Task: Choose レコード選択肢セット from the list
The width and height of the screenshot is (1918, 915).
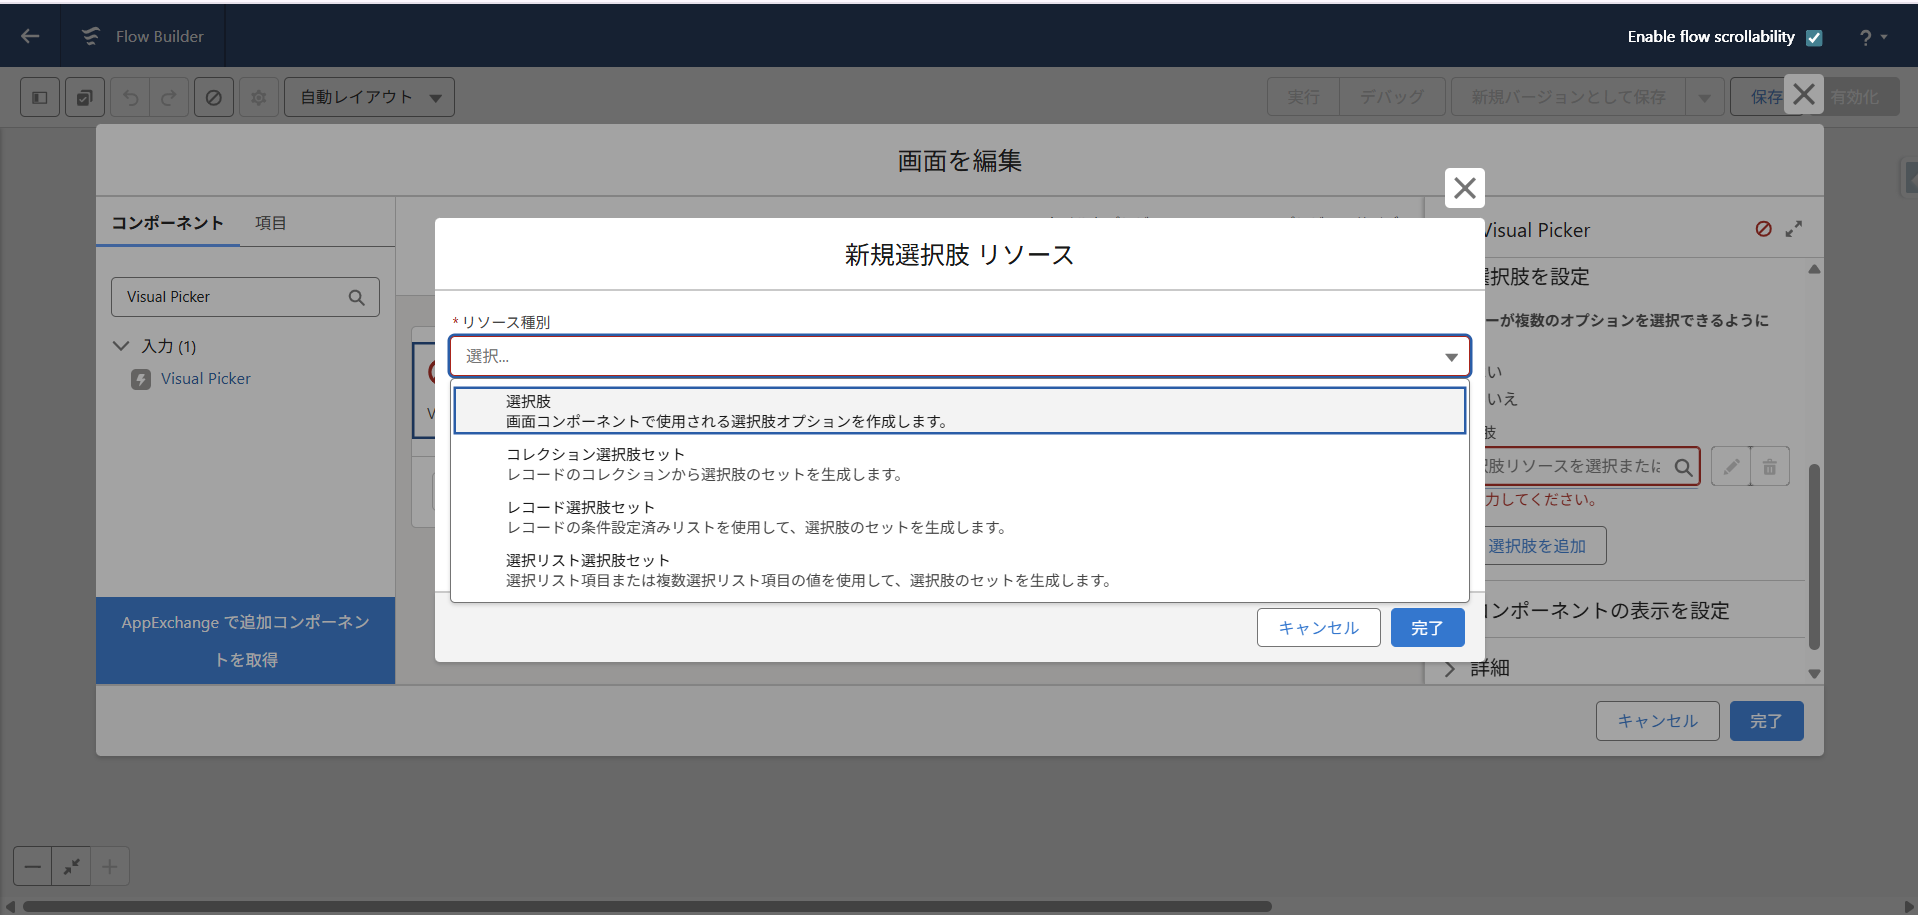Action: 959,517
